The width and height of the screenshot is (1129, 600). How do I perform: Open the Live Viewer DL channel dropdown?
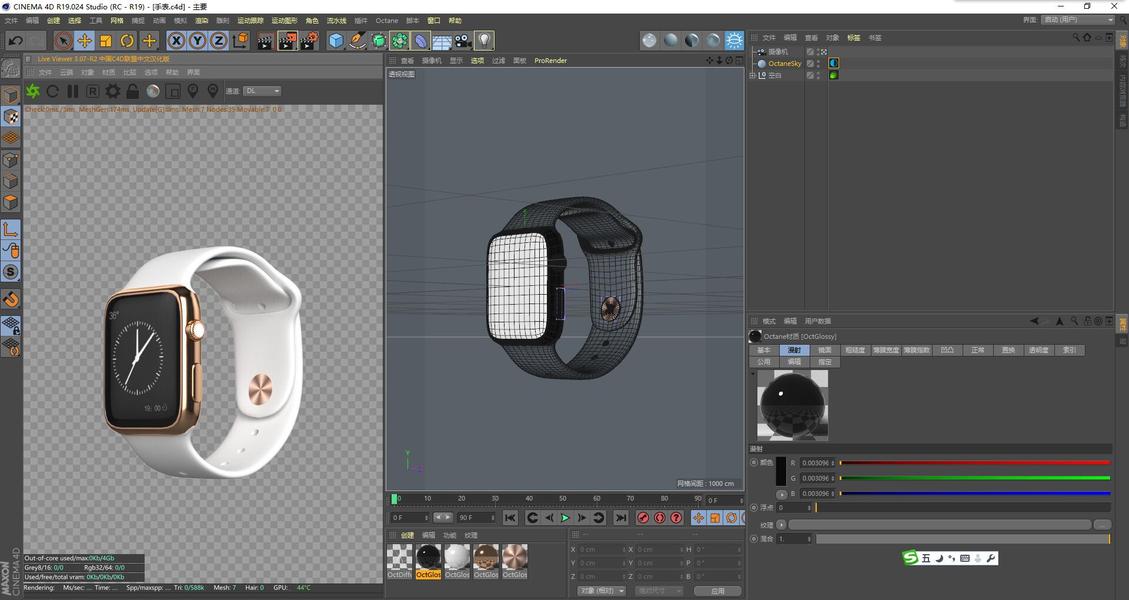(x=262, y=91)
